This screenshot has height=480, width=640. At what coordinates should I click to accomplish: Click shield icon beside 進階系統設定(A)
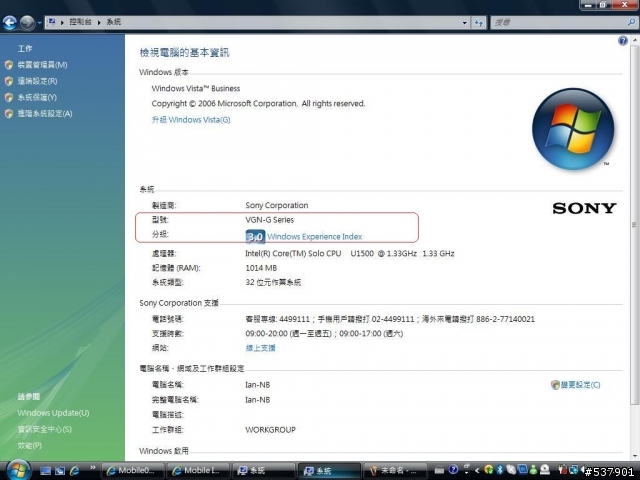[9, 114]
